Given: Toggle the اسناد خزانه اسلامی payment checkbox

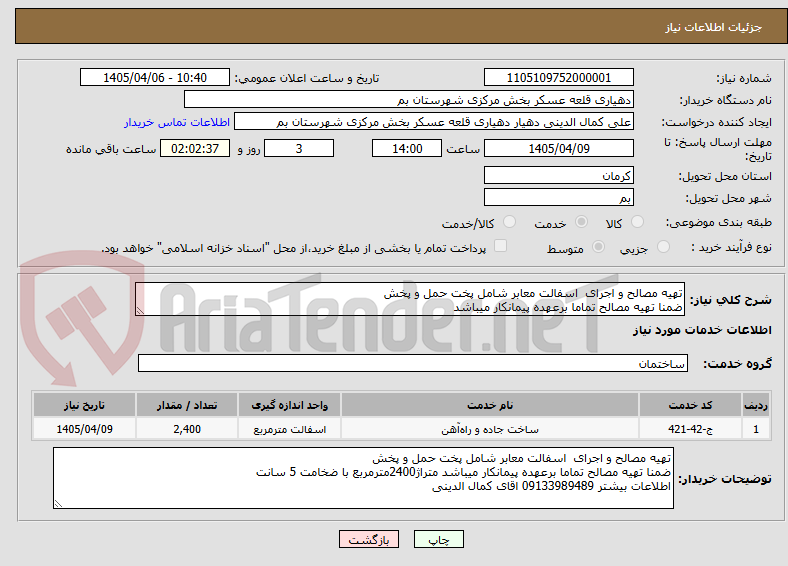Looking at the screenshot, I should [501, 246].
